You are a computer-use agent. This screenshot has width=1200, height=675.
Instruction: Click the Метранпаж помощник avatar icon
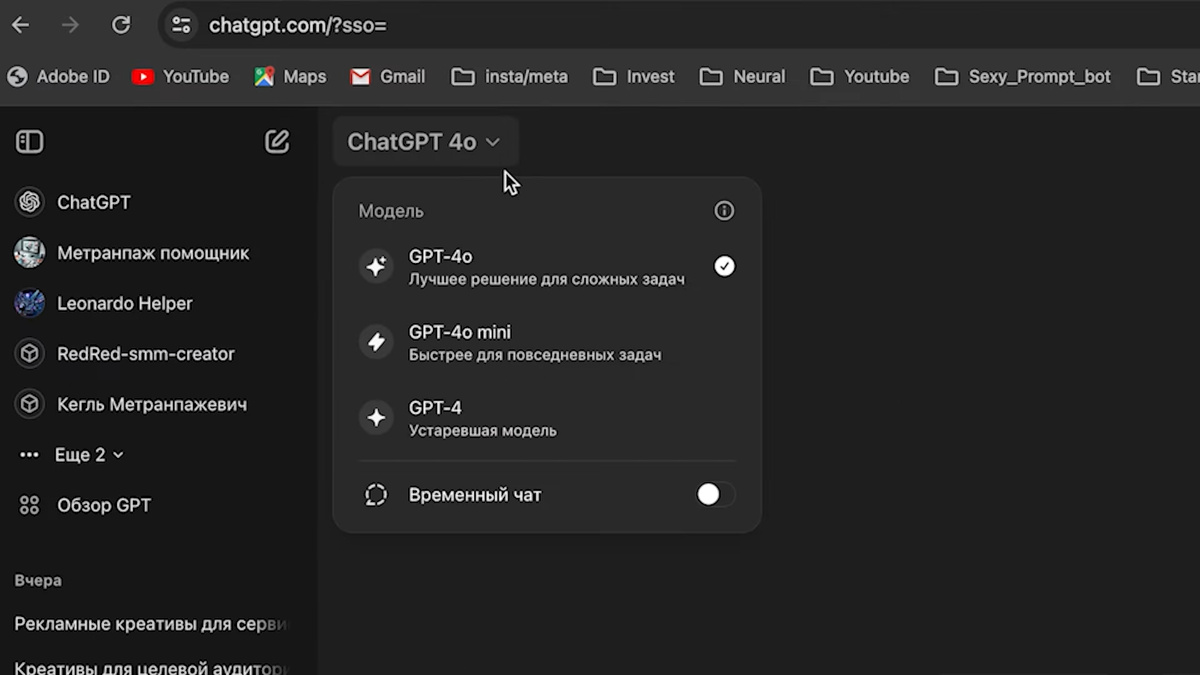[x=30, y=253]
